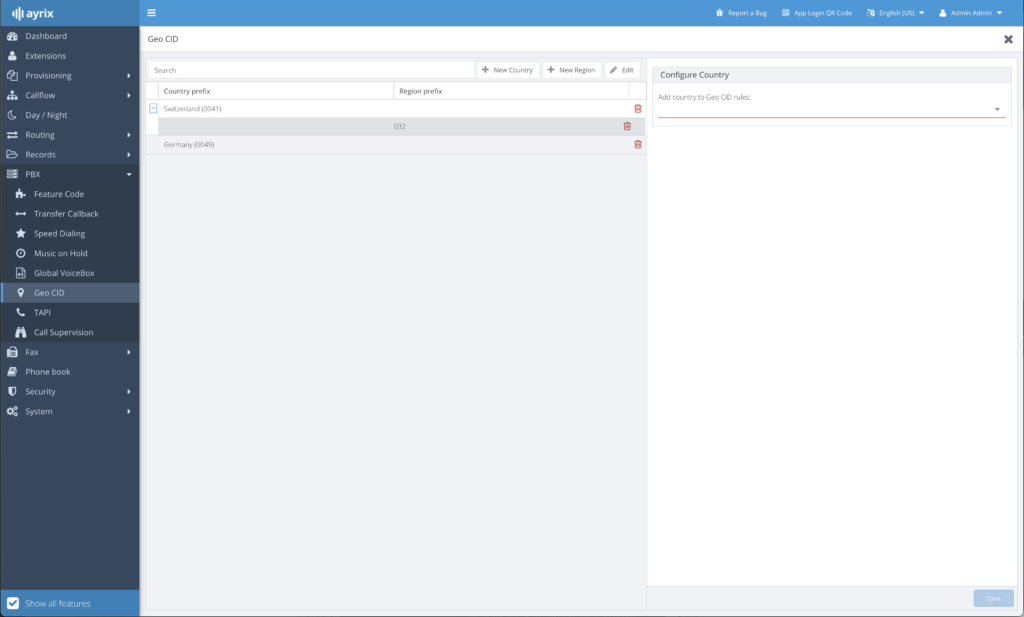Expand the Provisioning menu arrow
The height and width of the screenshot is (617, 1024).
coord(129,76)
